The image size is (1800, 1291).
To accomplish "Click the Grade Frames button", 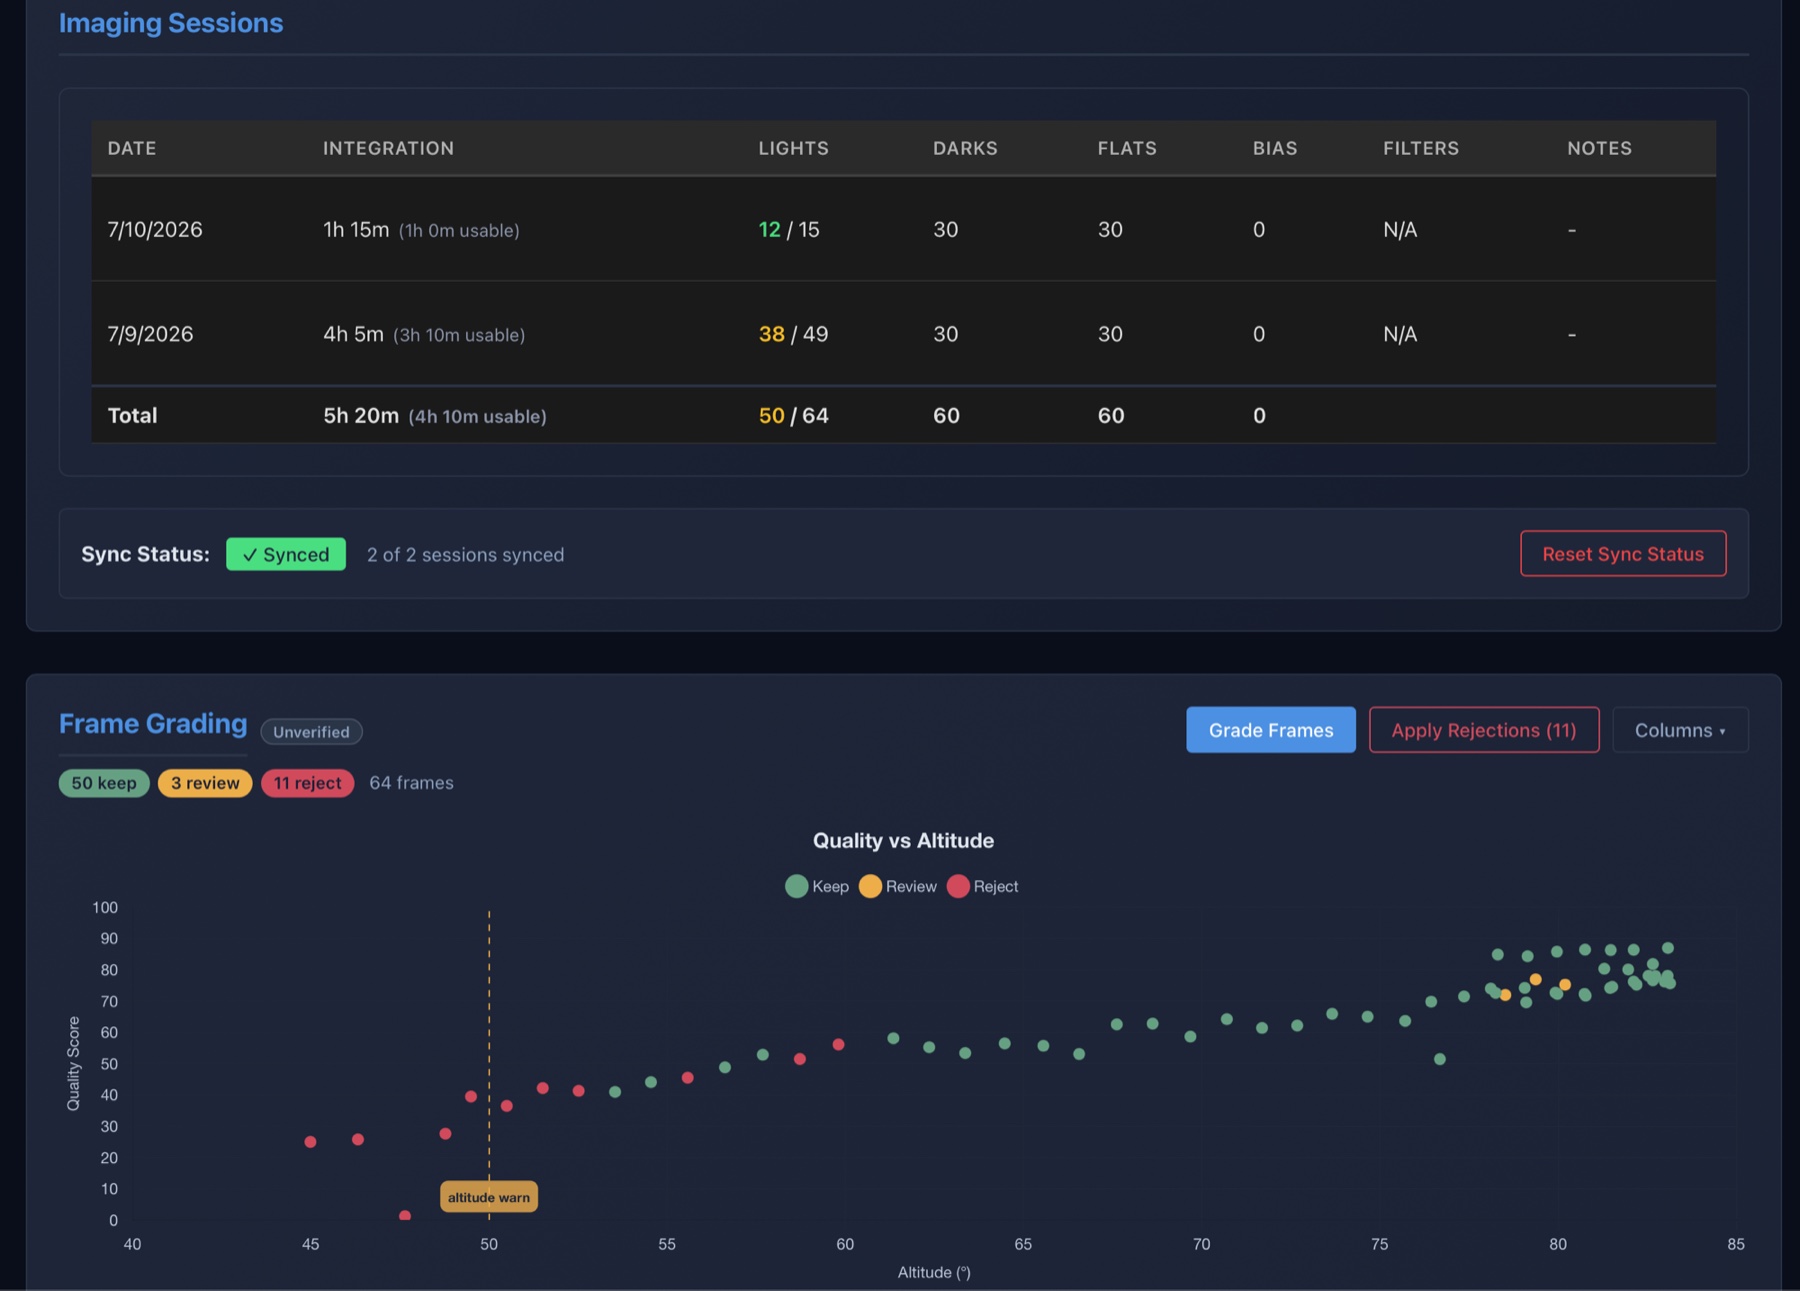I will 1270,730.
